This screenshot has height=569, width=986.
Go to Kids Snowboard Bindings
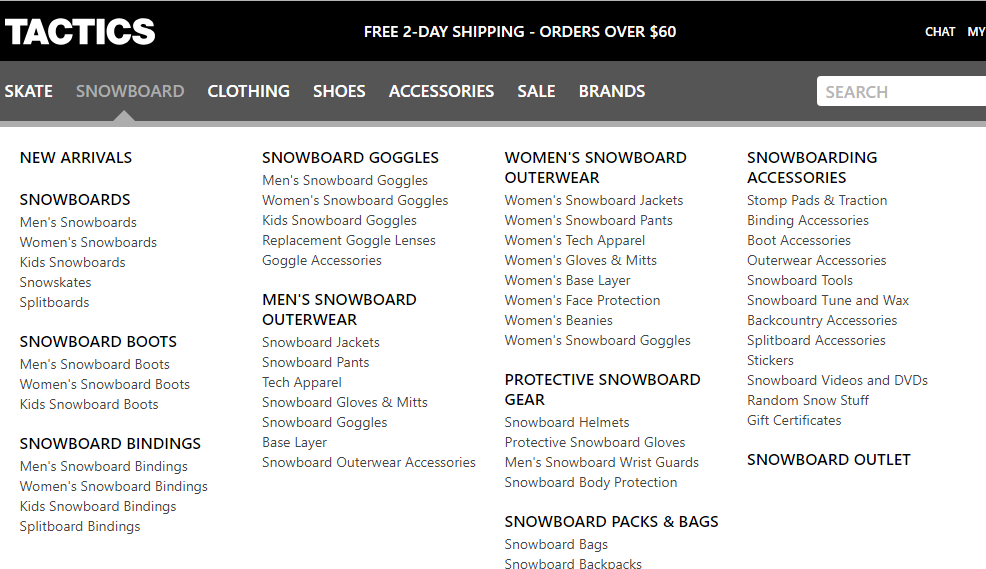pos(98,506)
